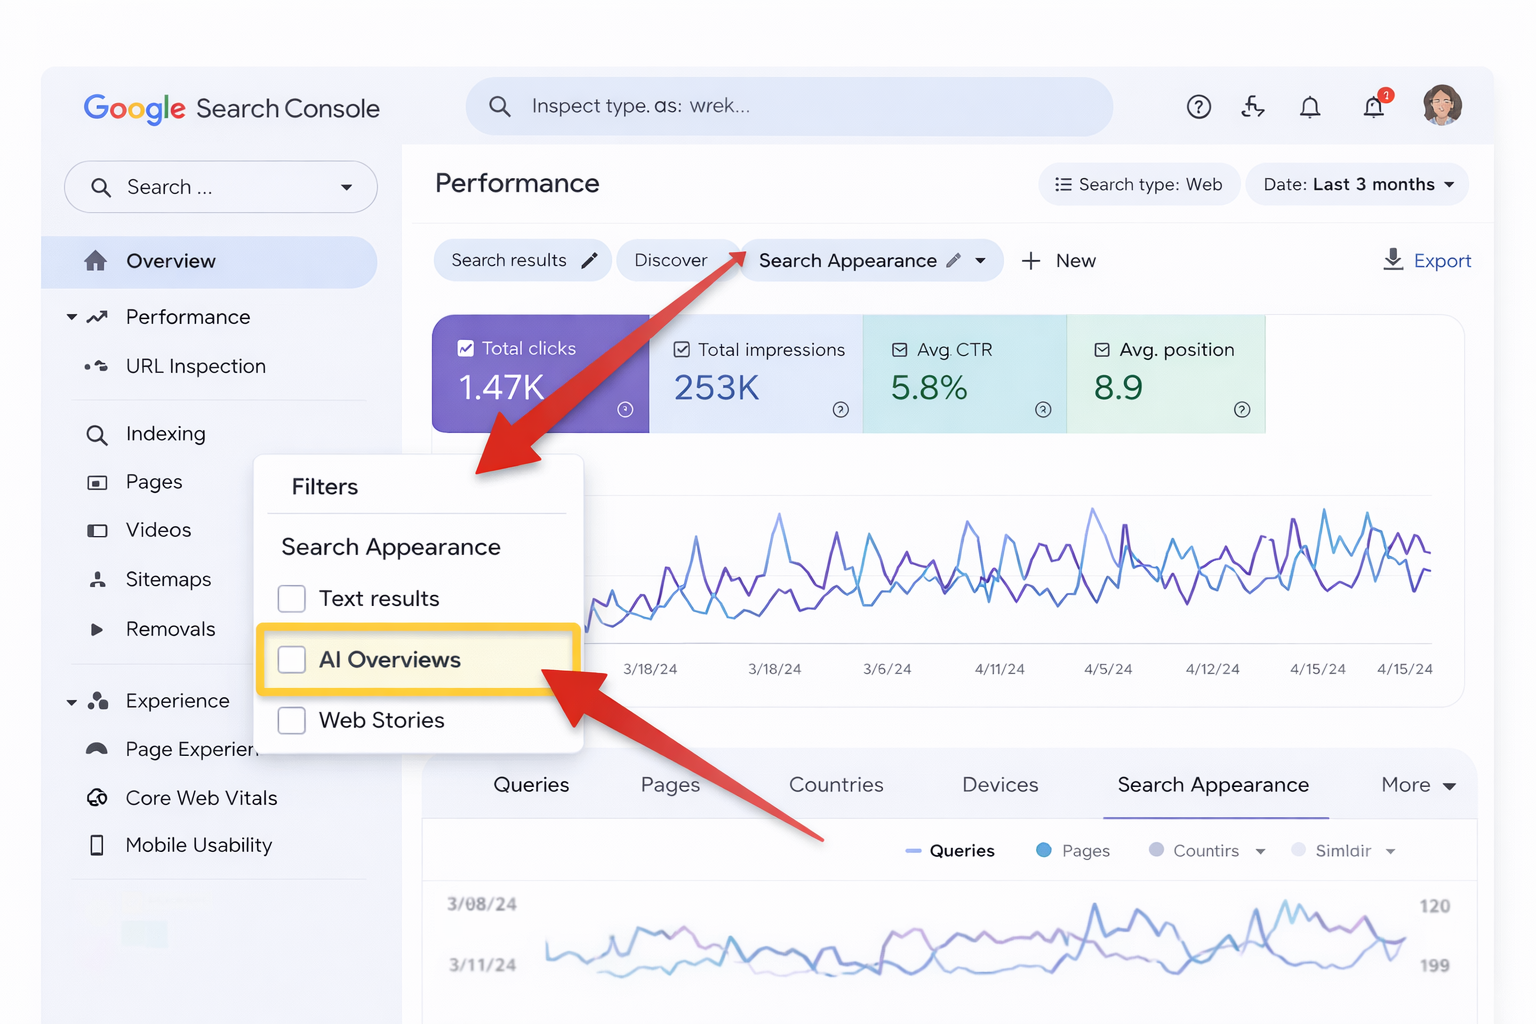Click the New filter button
1536x1024 pixels.
pyautogui.click(x=1059, y=261)
